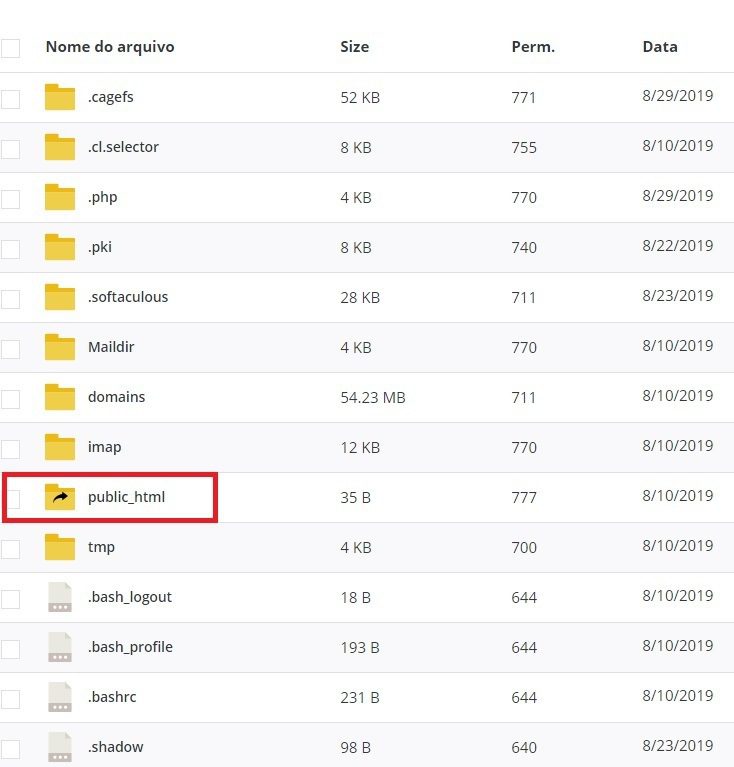The width and height of the screenshot is (734, 767).
Task: Click the tmp folder icon
Action: (60, 547)
